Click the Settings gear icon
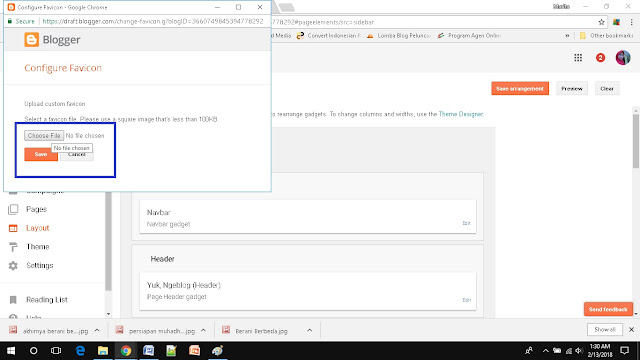This screenshot has height=360, width=640. coord(13,266)
